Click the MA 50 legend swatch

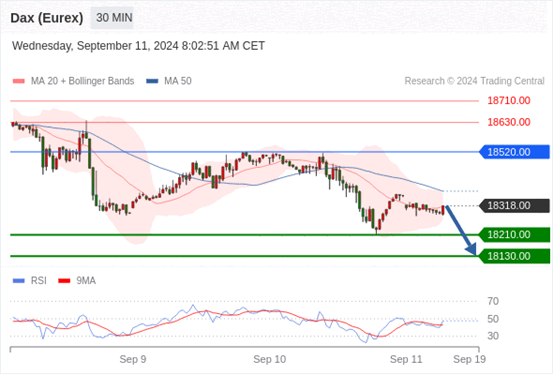[x=152, y=81]
